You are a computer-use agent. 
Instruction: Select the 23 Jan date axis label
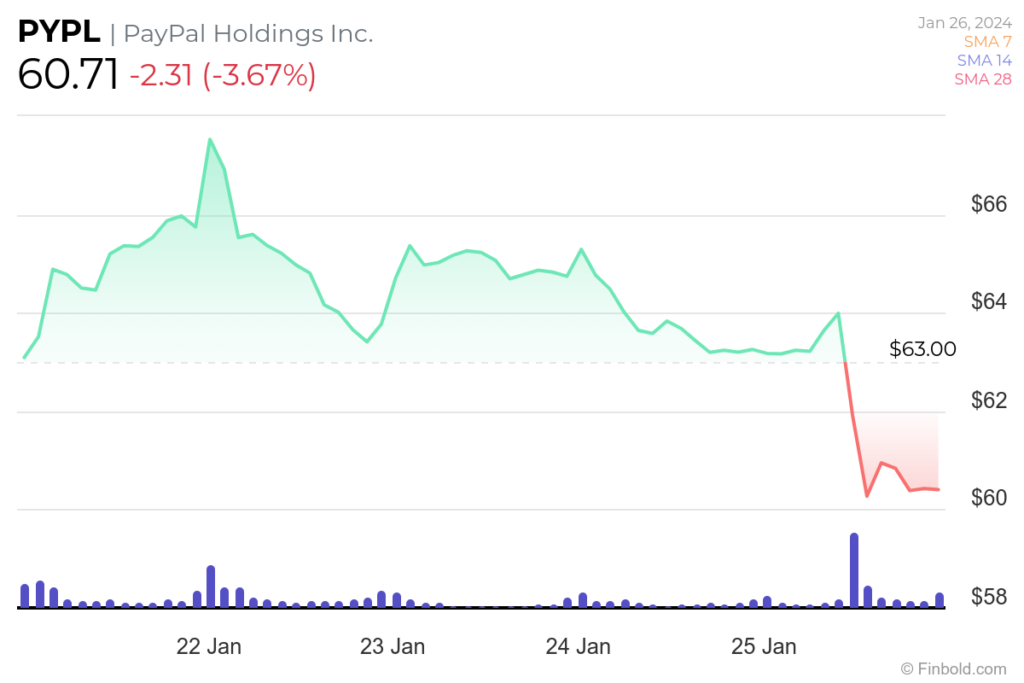pos(392,646)
